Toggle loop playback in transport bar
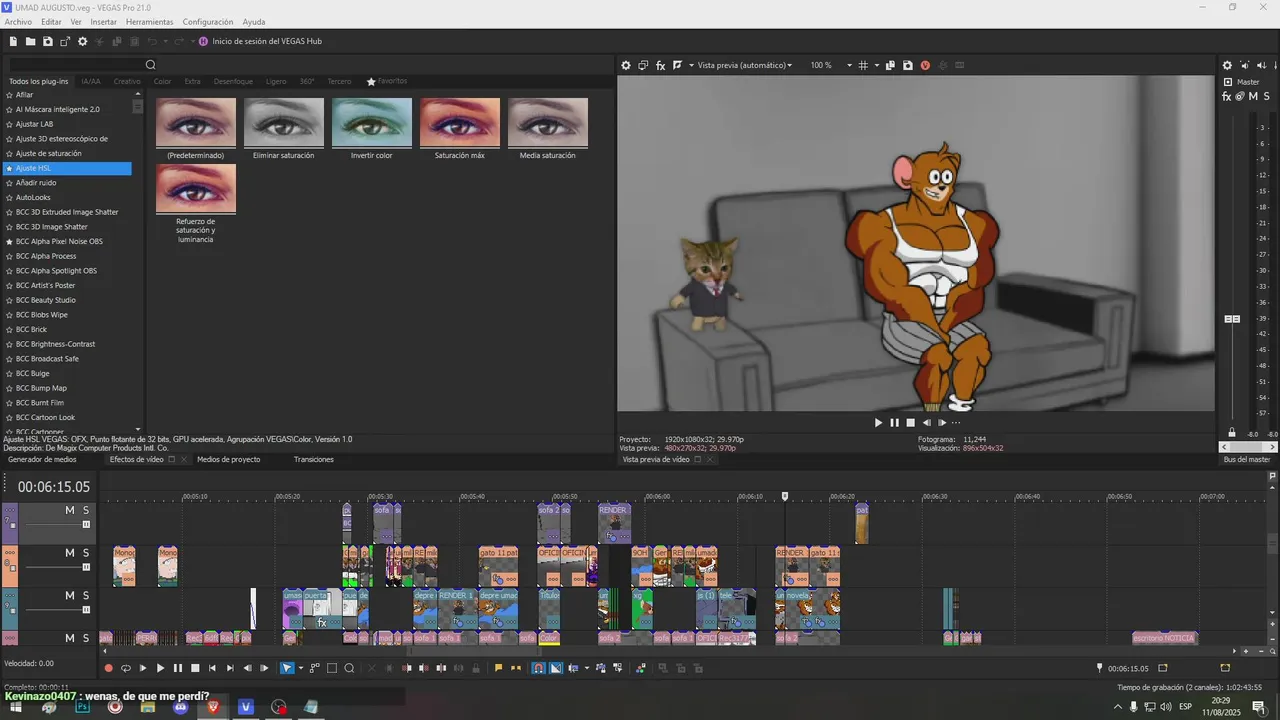Screen dimensions: 1280x720 [x=126, y=668]
